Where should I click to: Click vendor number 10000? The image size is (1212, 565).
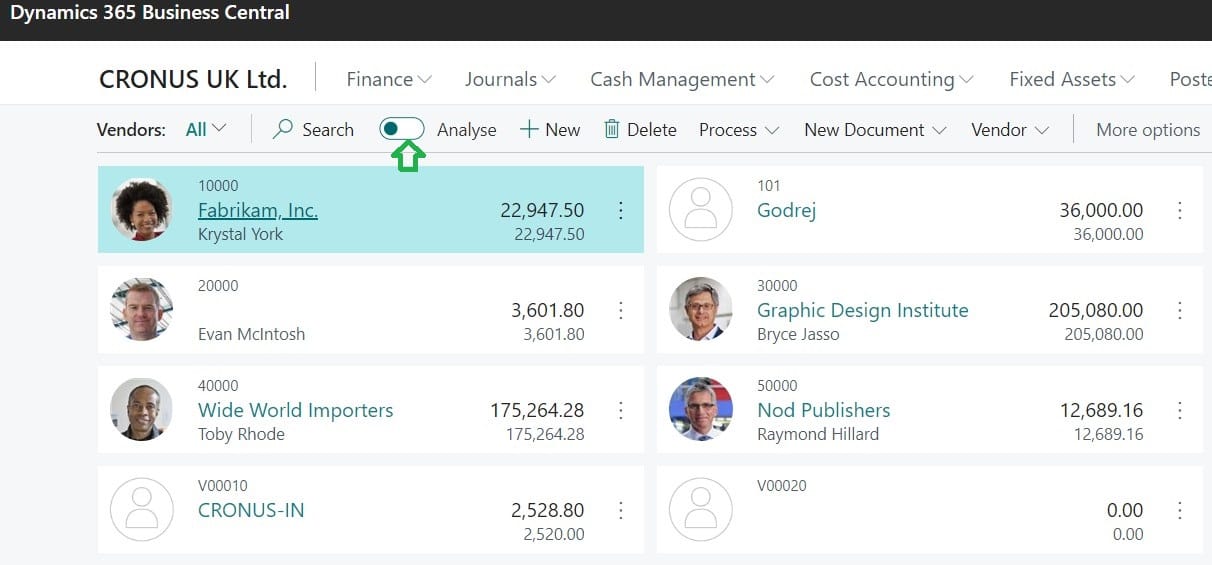coord(218,186)
